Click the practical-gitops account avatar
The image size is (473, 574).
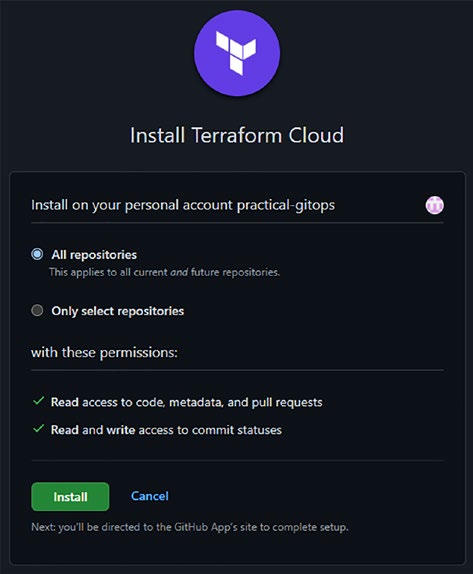(x=435, y=205)
